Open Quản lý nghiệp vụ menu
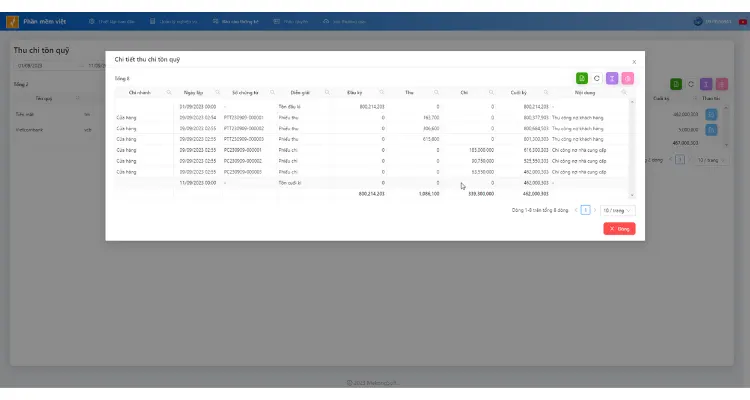This screenshot has width=750, height=400. (x=174, y=22)
